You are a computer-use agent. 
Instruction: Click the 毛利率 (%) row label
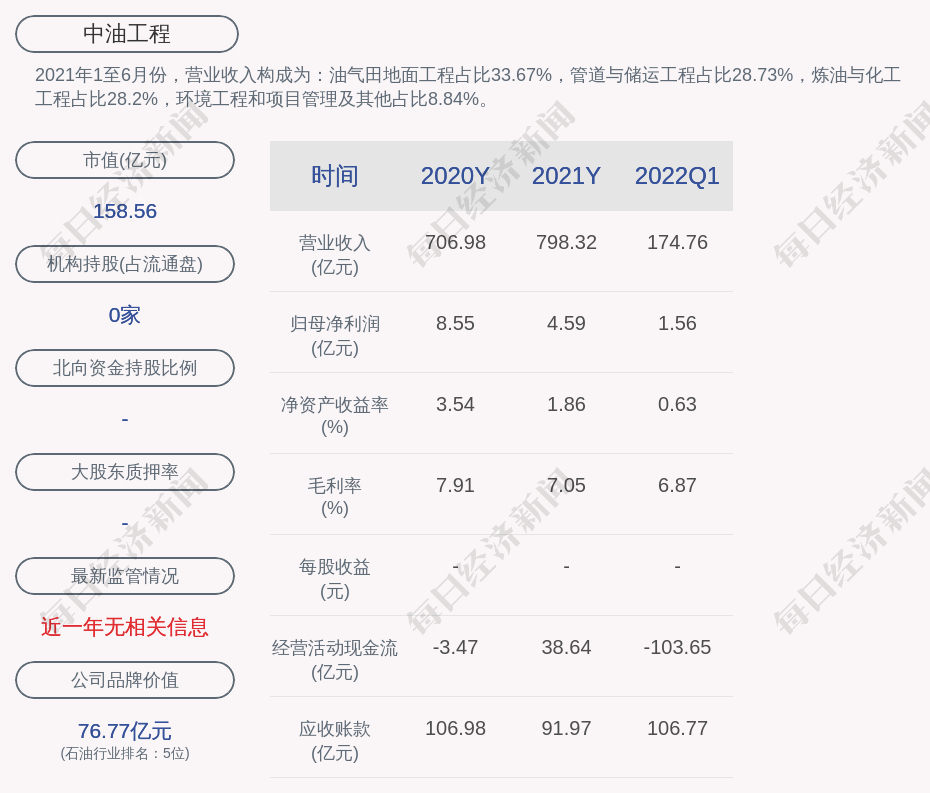coord(335,496)
